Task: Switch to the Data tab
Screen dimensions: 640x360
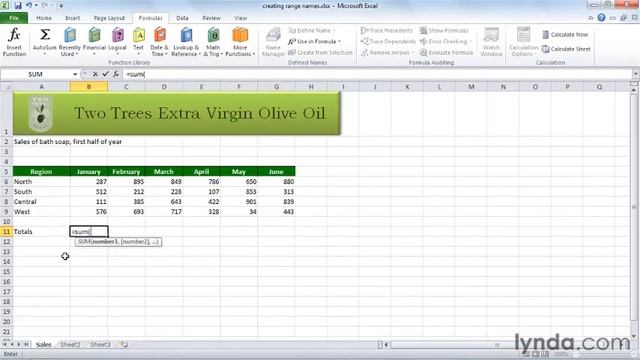Action: (x=182, y=18)
